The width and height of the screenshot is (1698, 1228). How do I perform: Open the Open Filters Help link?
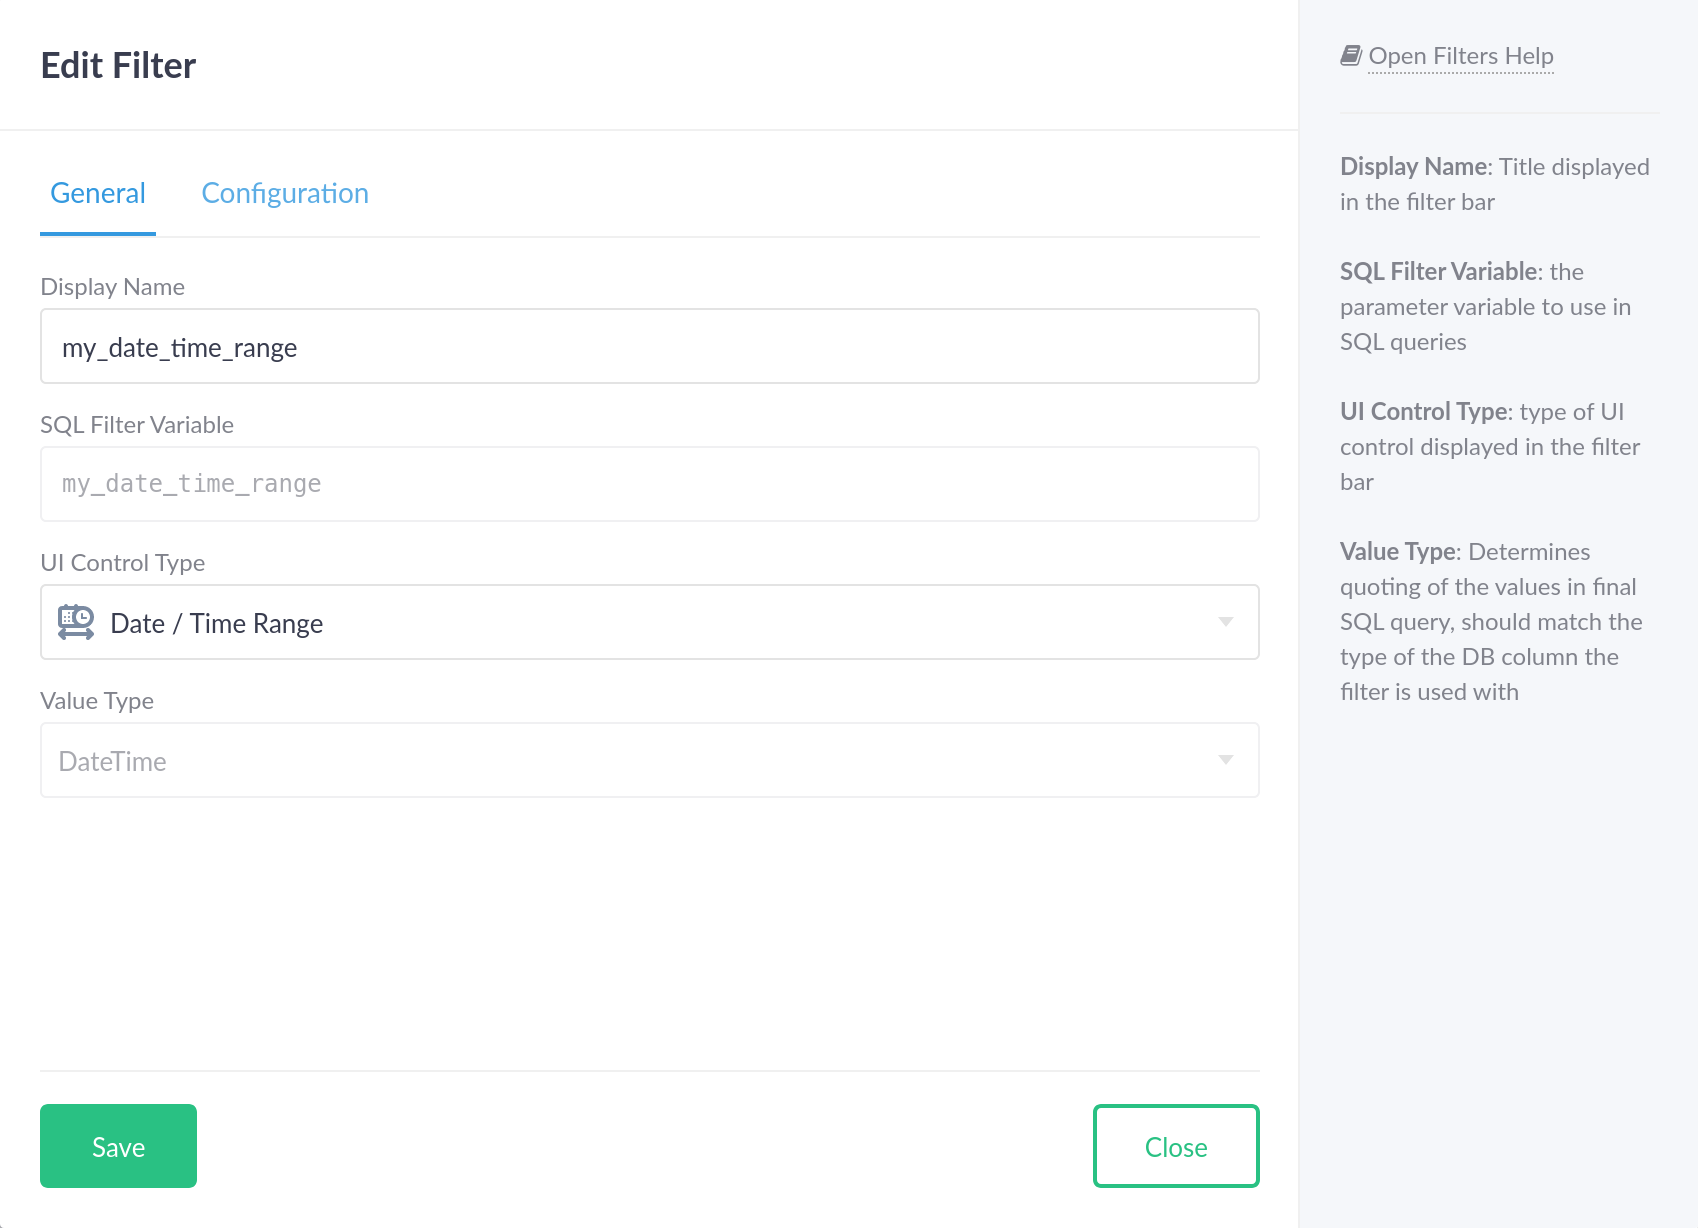[1460, 56]
